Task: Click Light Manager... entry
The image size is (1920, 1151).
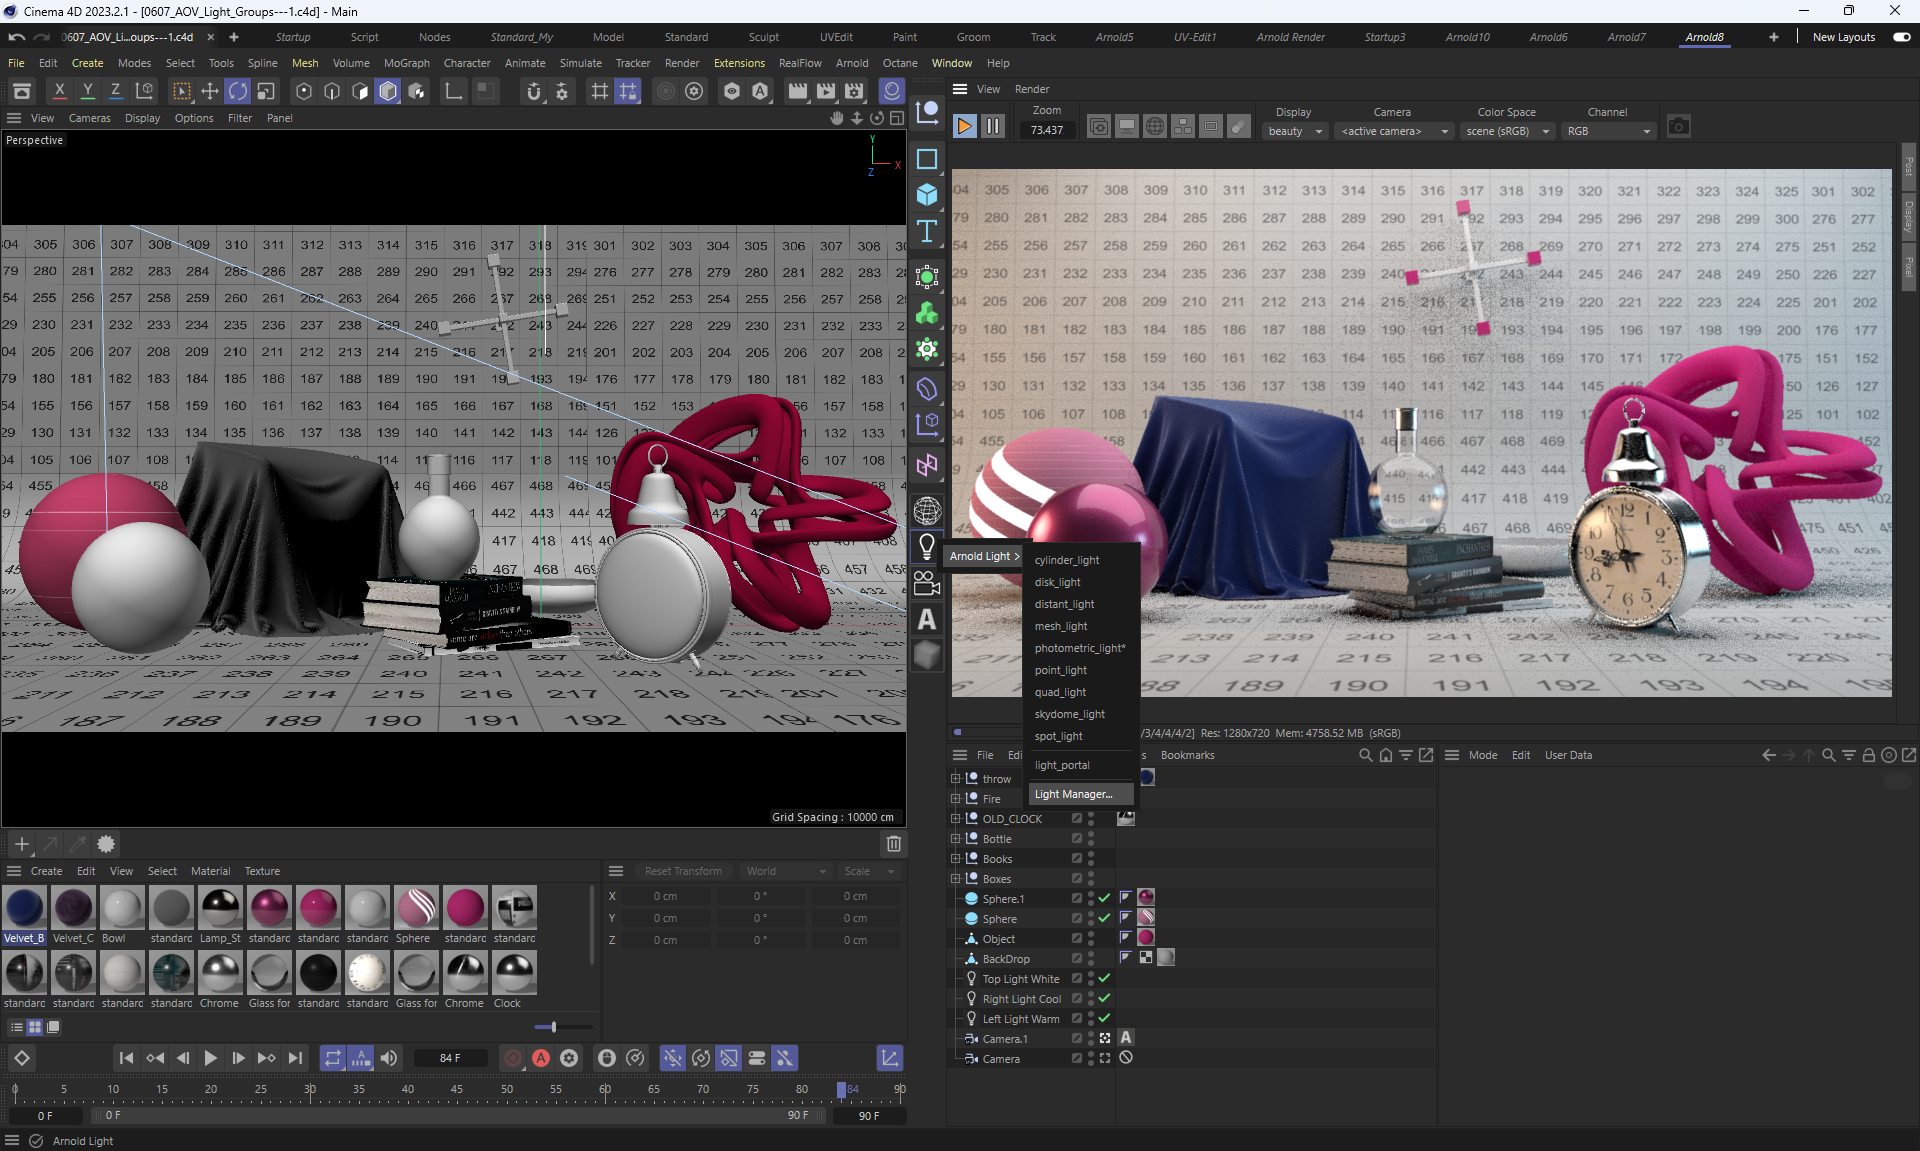Action: [1073, 794]
